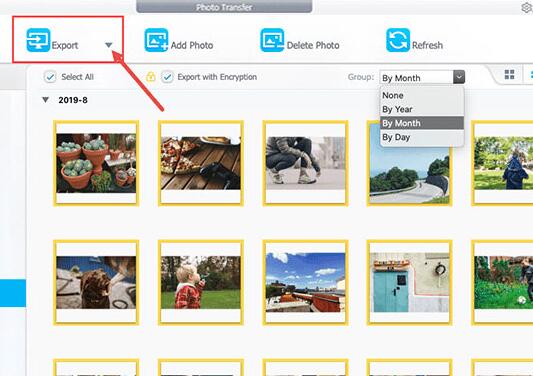533x376 pixels.
Task: Select the highlighted blue sidebar item
Action: coord(13,293)
